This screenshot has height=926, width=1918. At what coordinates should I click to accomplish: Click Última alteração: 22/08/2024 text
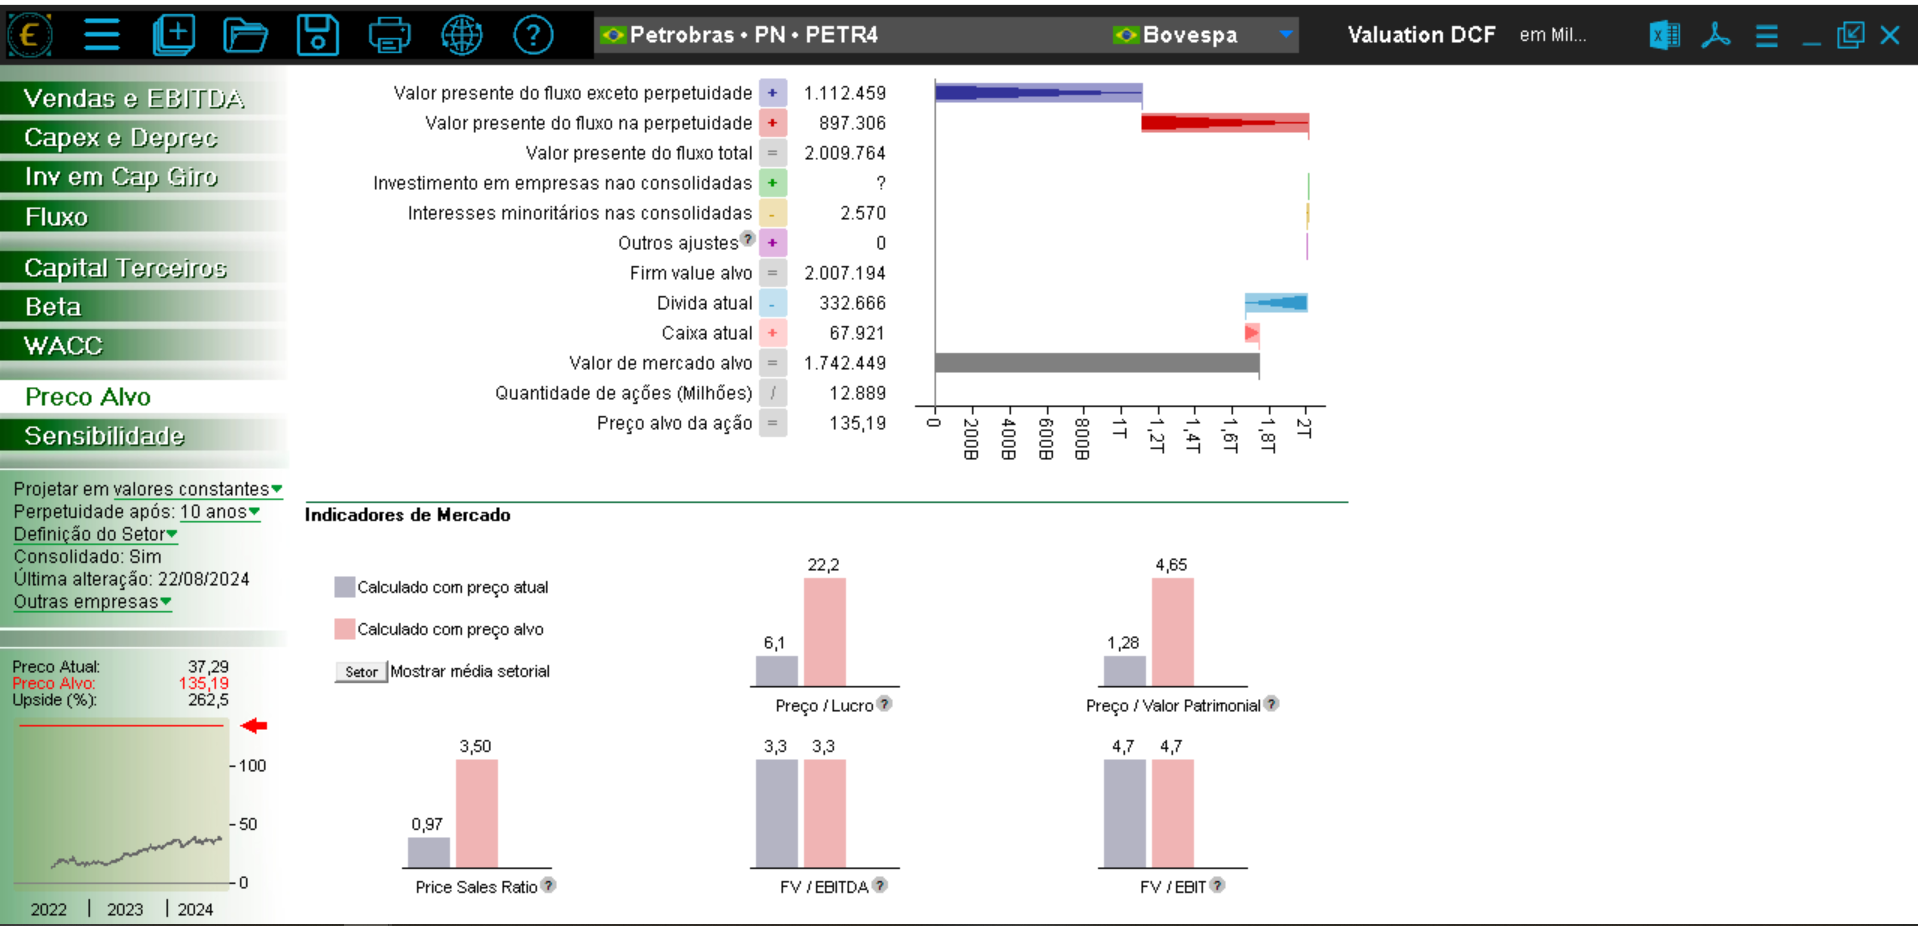click(x=131, y=579)
